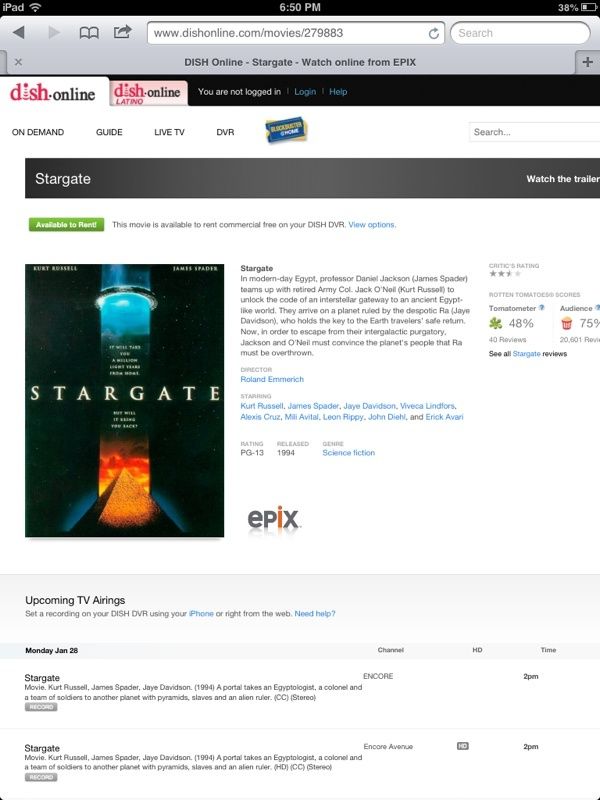Record the ENCORE Stargate airing

(x=41, y=707)
